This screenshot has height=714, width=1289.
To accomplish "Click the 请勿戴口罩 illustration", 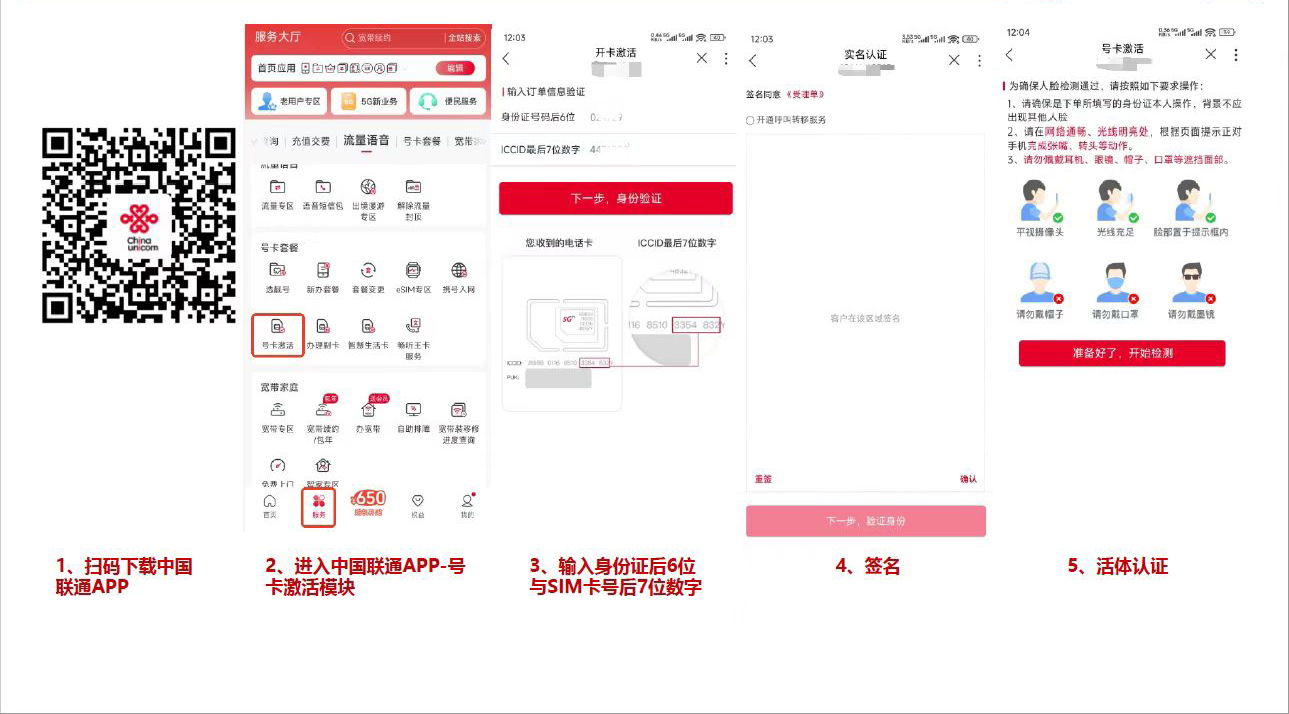I will click(x=1115, y=283).
